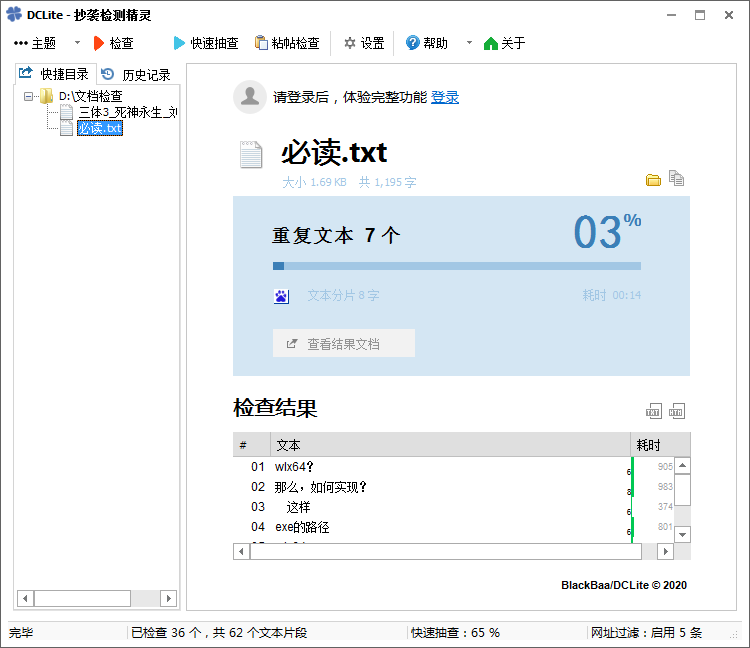Image resolution: width=750 pixels, height=648 pixels.
Task: Start a check with the 检查 button
Action: [x=113, y=44]
